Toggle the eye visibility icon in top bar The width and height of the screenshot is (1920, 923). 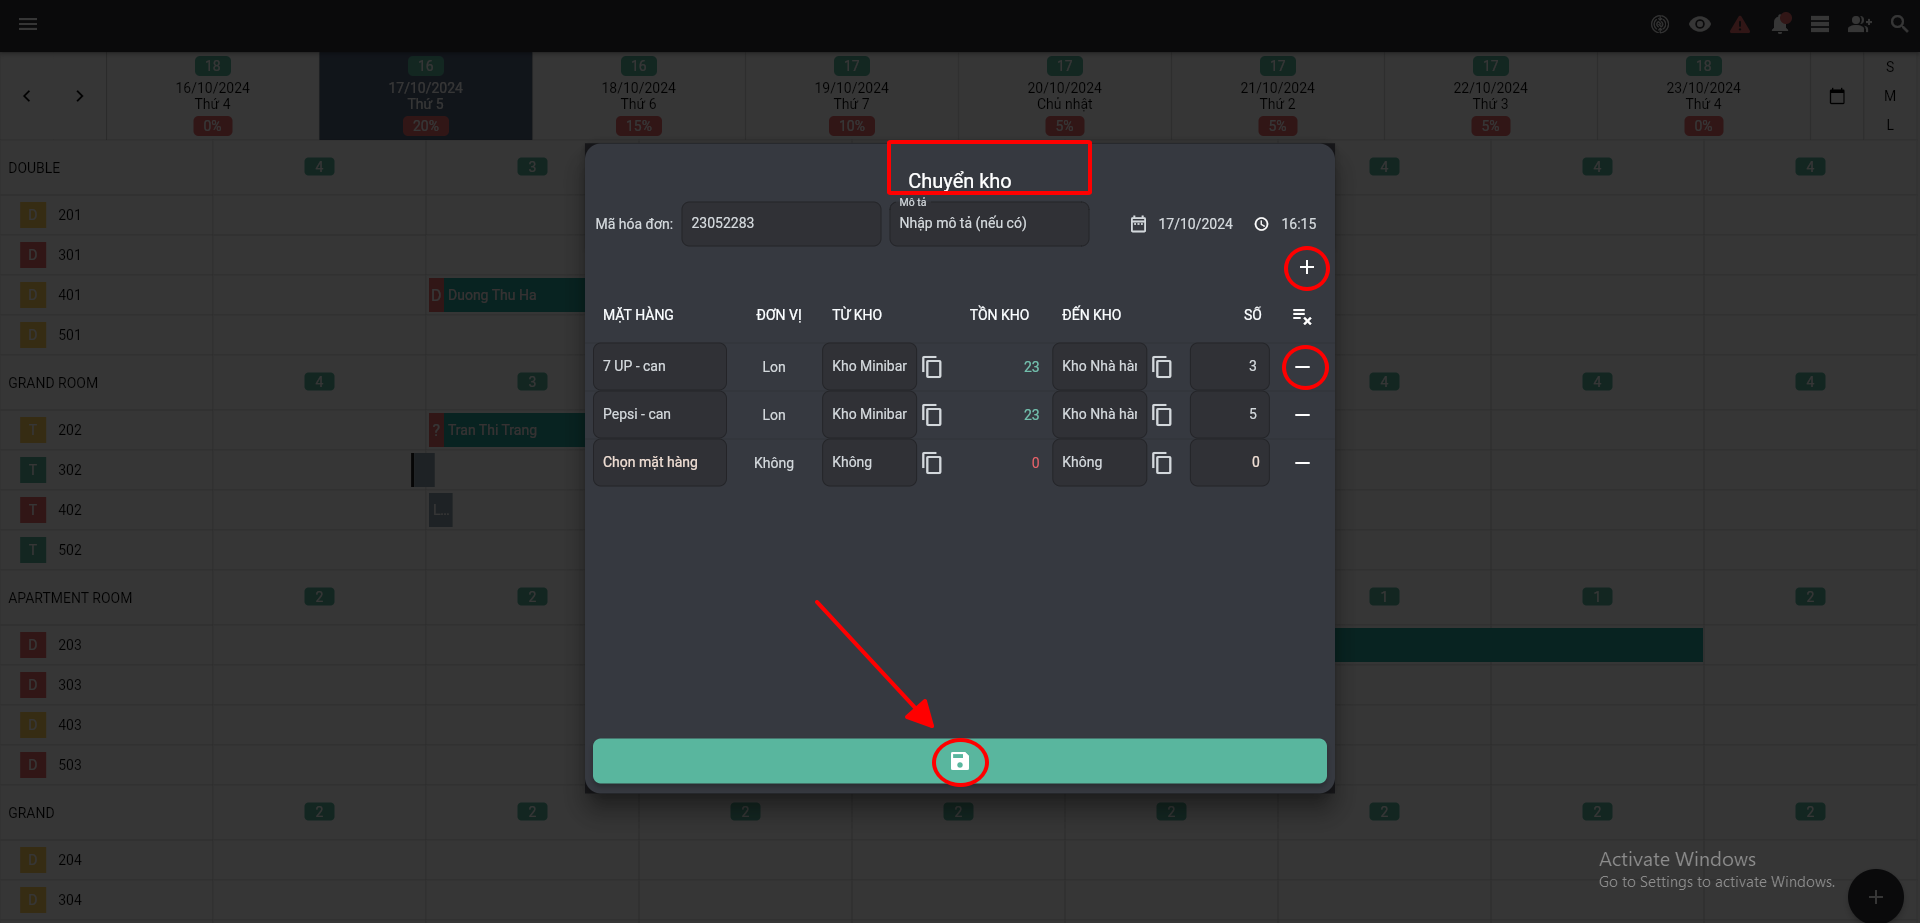[x=1700, y=24]
